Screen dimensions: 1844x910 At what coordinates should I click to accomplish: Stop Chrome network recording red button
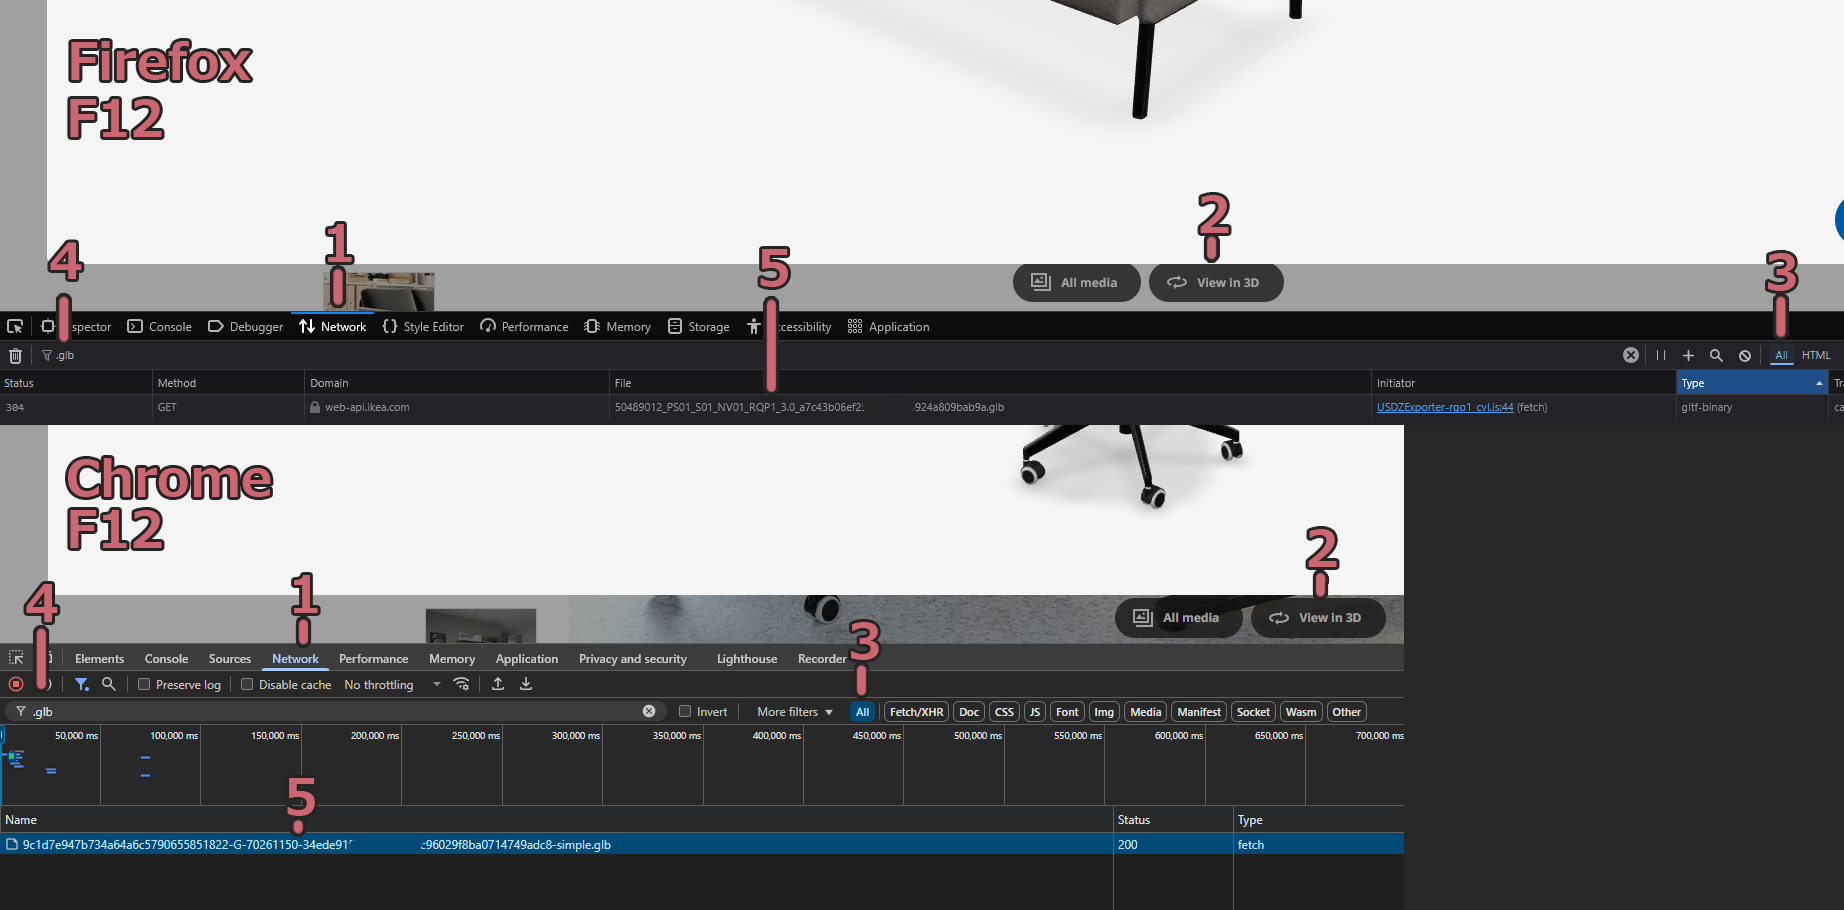click(16, 684)
